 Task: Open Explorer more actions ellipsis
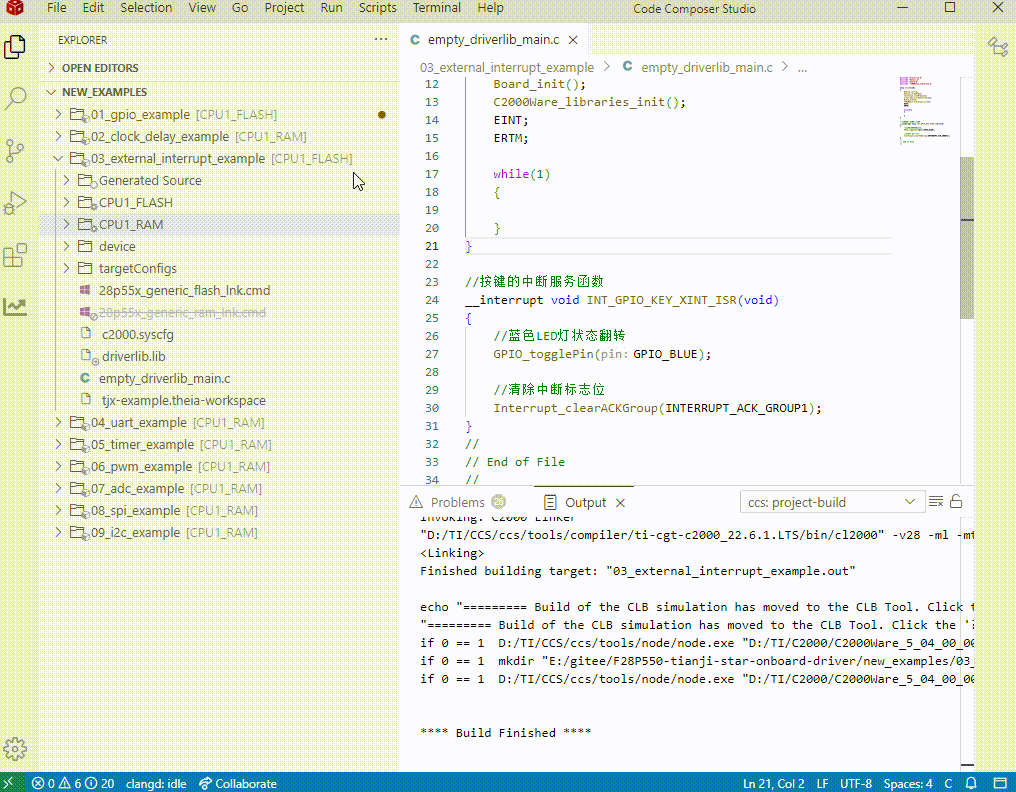click(x=380, y=40)
